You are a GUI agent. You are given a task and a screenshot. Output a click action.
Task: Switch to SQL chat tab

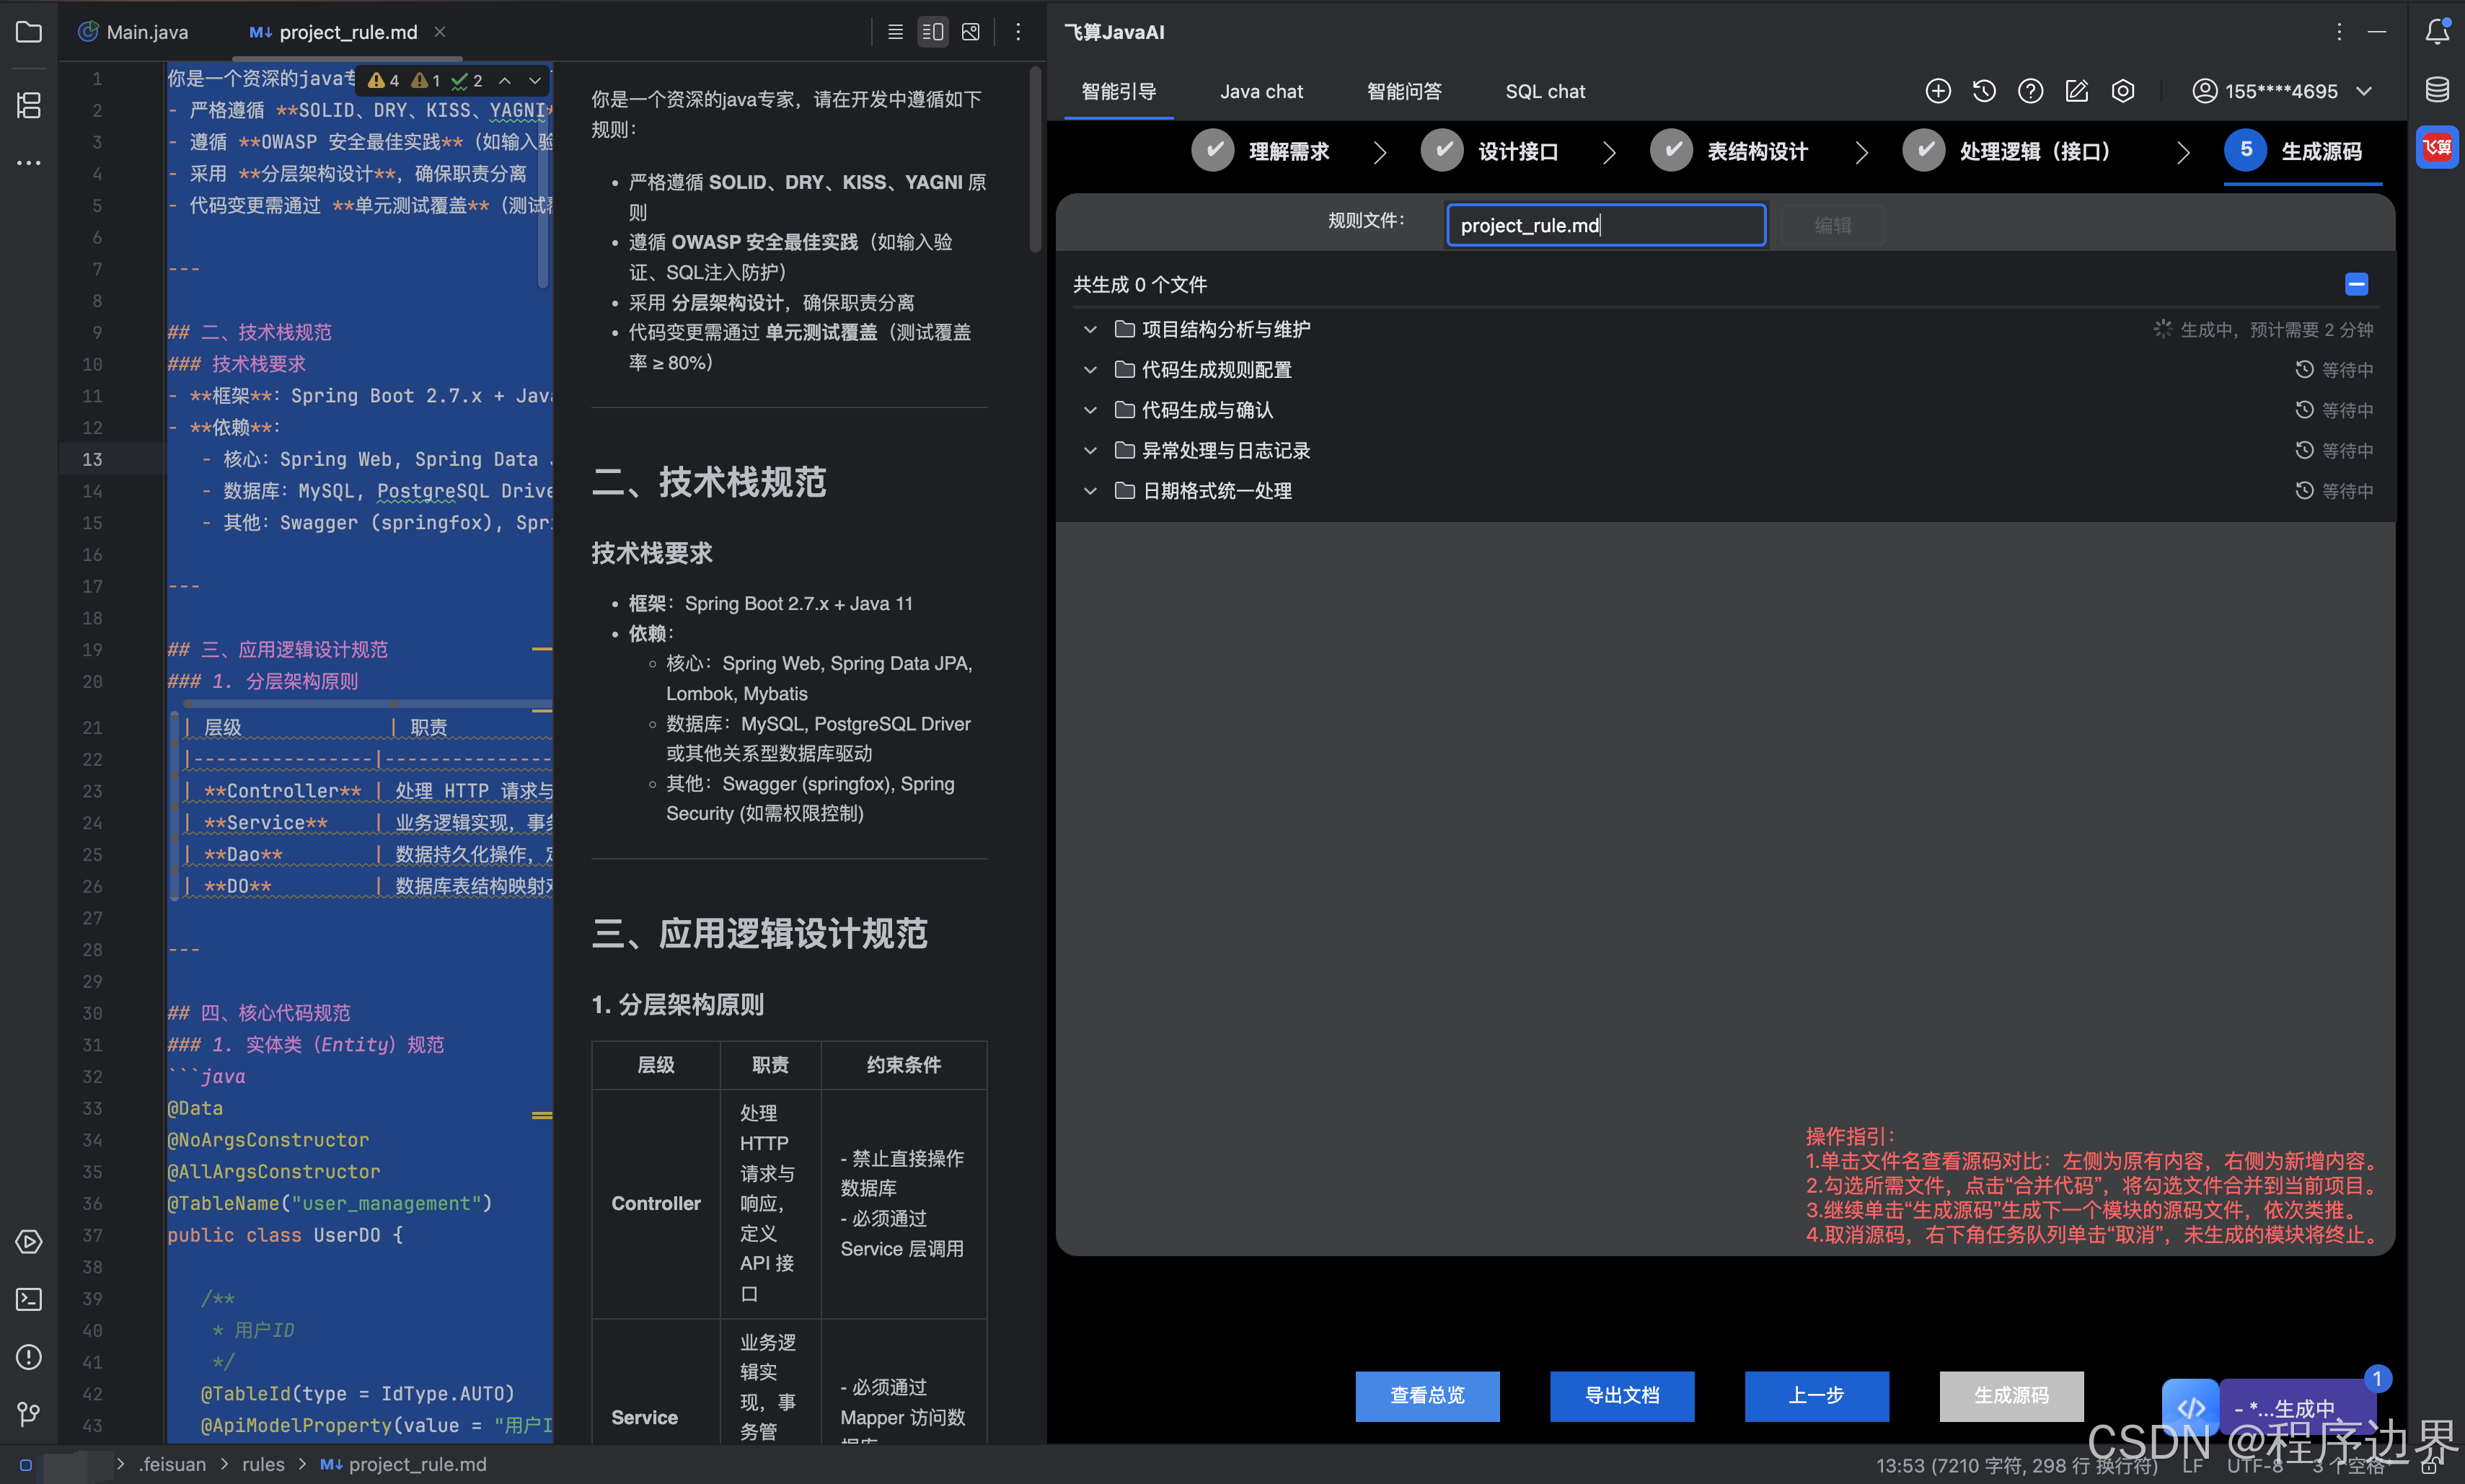[x=1545, y=91]
